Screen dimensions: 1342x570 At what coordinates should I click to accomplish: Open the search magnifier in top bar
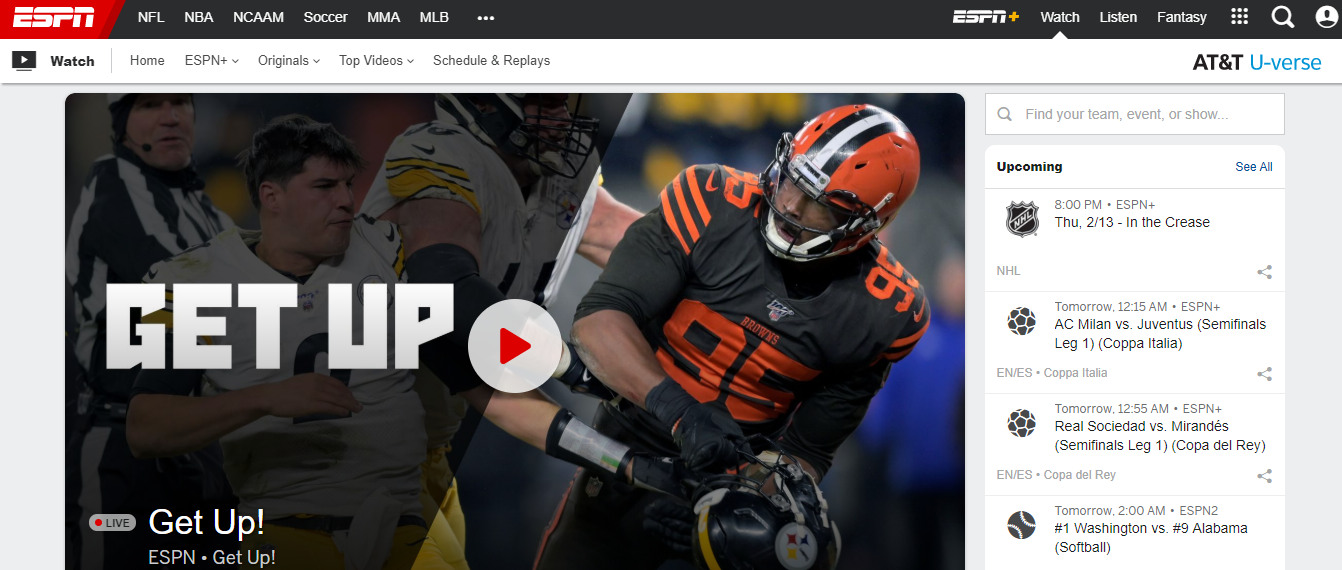click(1282, 17)
